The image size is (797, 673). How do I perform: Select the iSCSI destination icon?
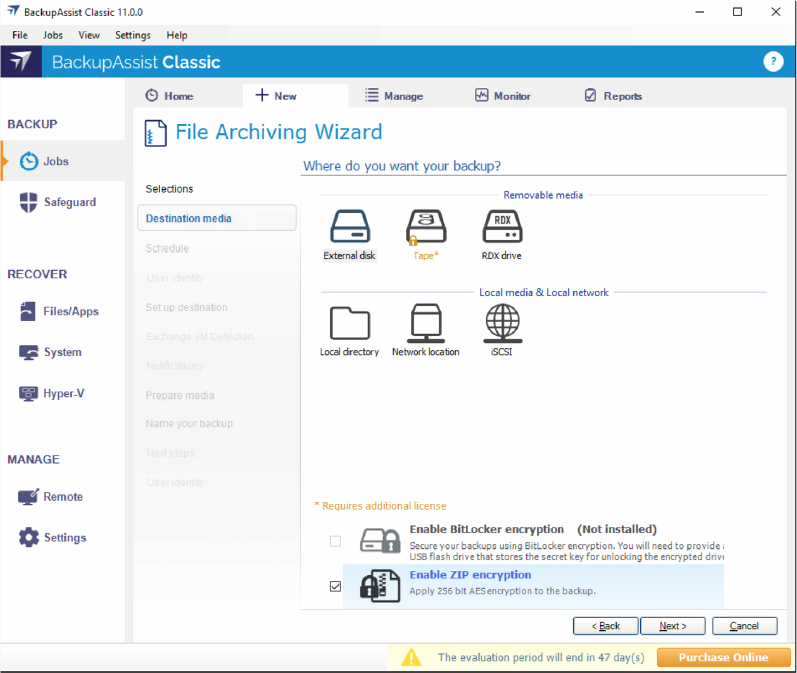pos(502,325)
